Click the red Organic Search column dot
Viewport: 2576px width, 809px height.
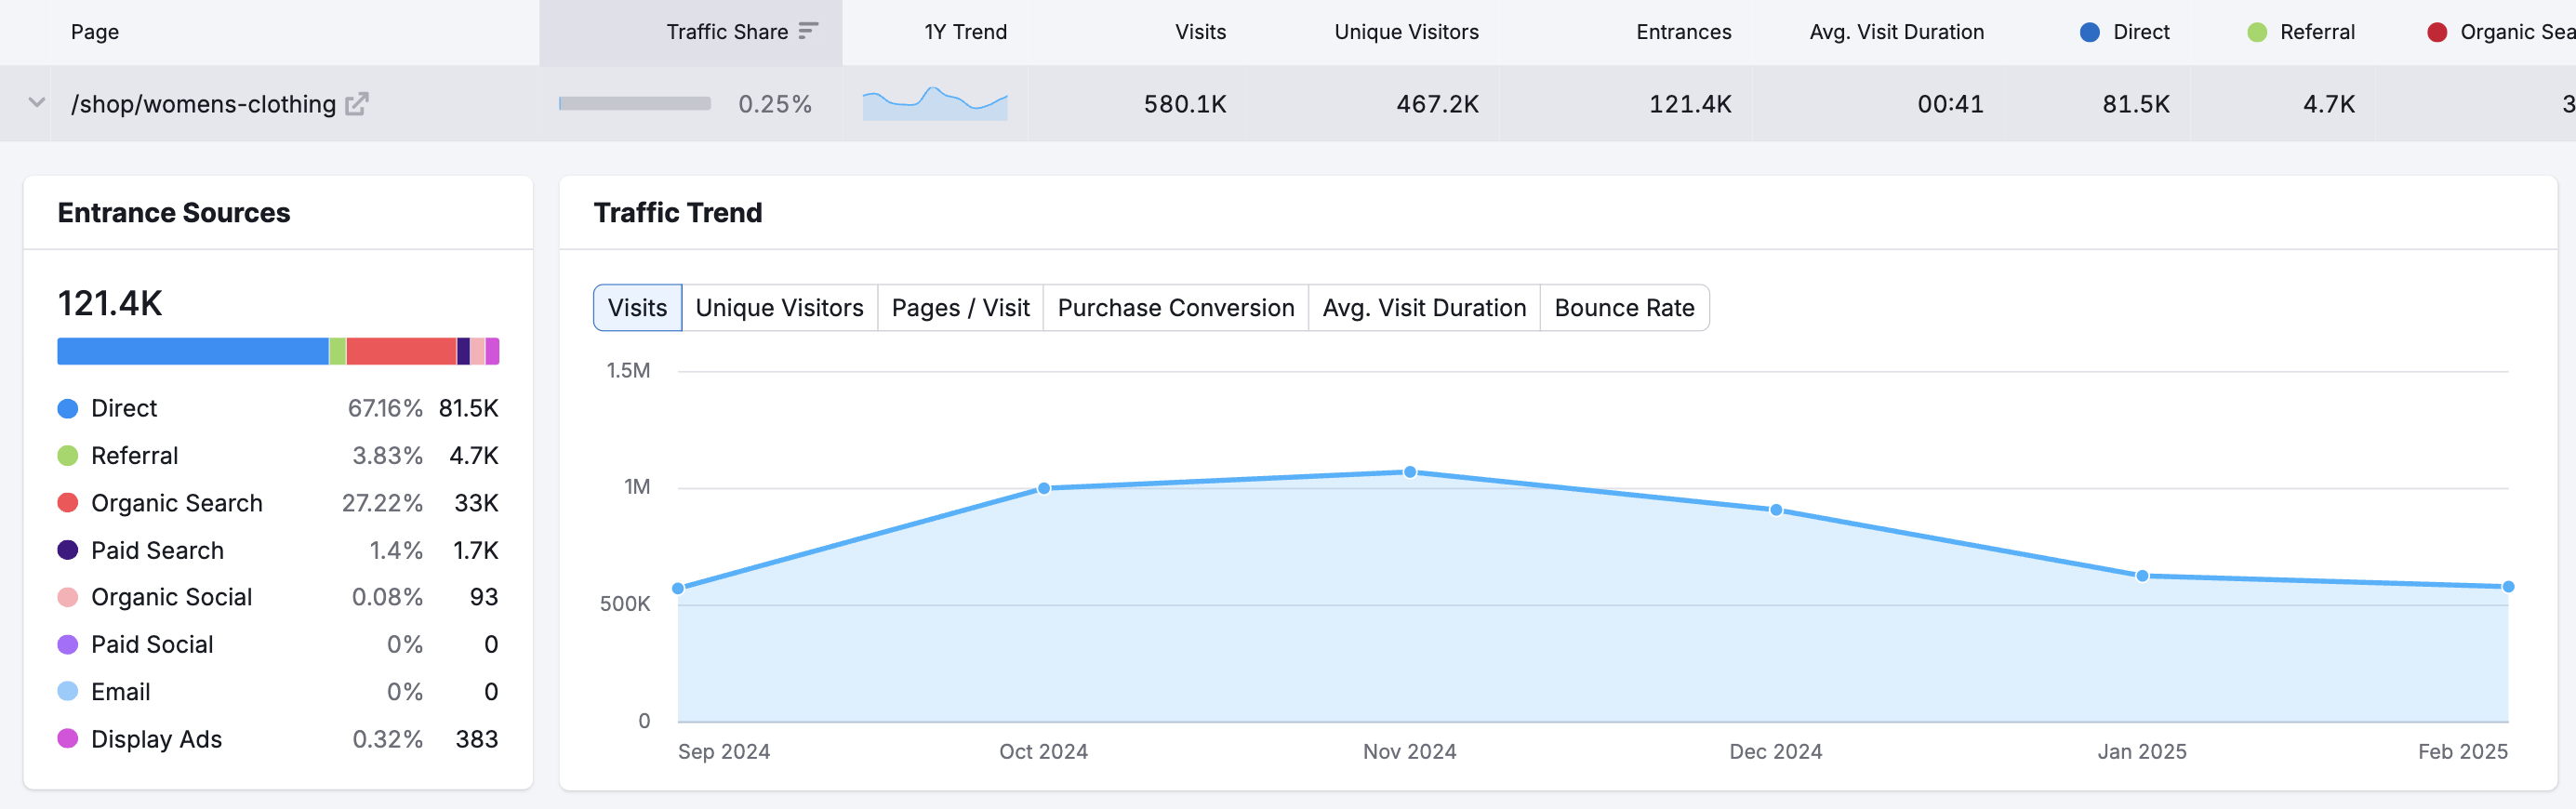click(2436, 32)
